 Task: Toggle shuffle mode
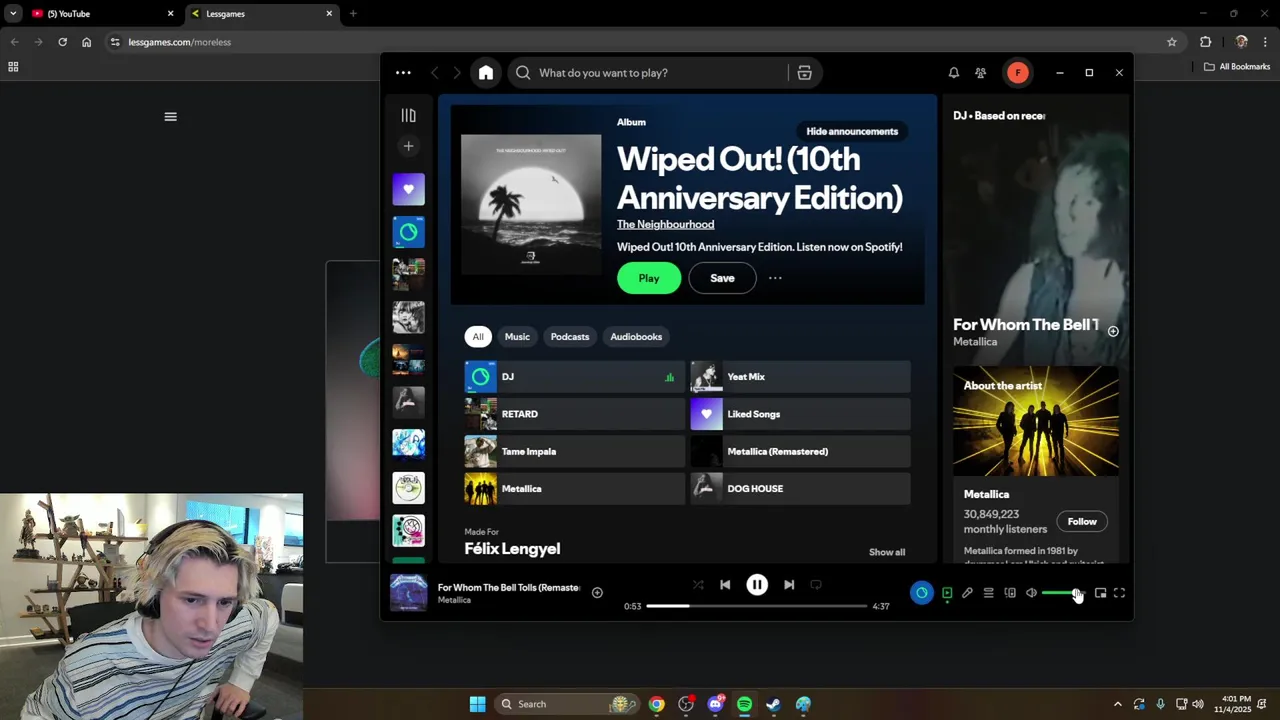tap(698, 585)
